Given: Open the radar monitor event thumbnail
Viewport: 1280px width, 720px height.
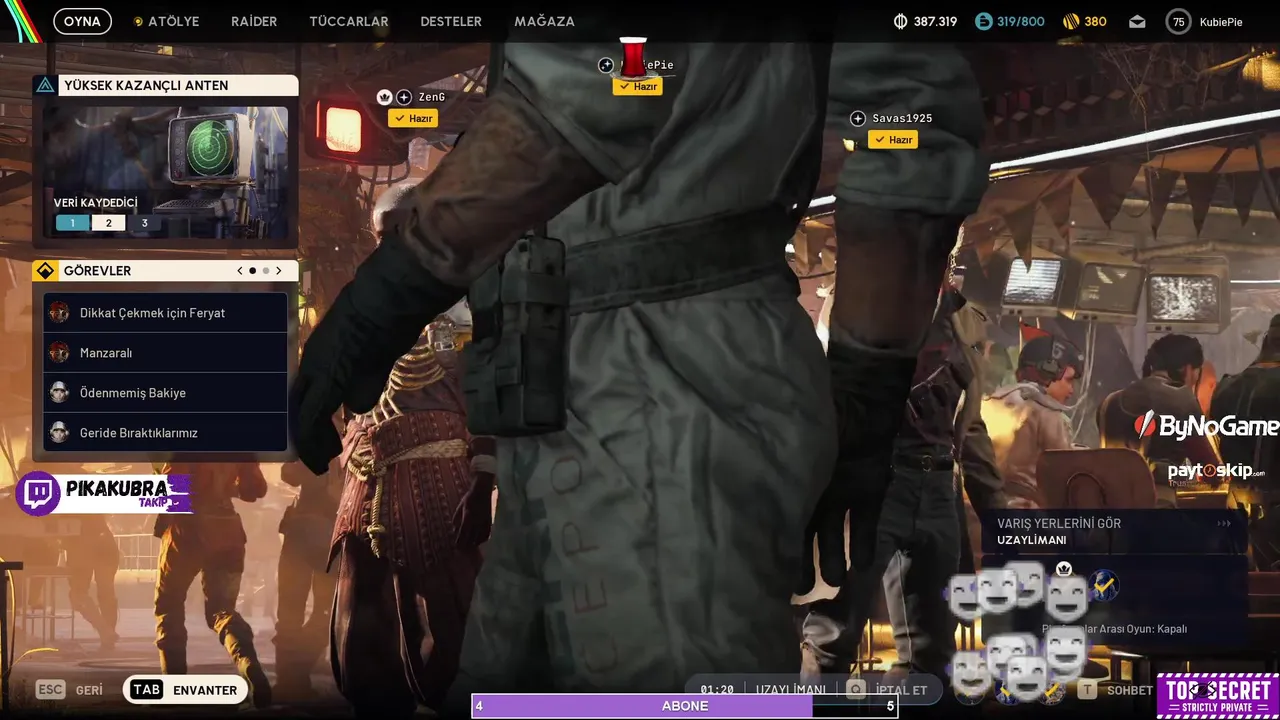Looking at the screenshot, I should click(x=166, y=172).
